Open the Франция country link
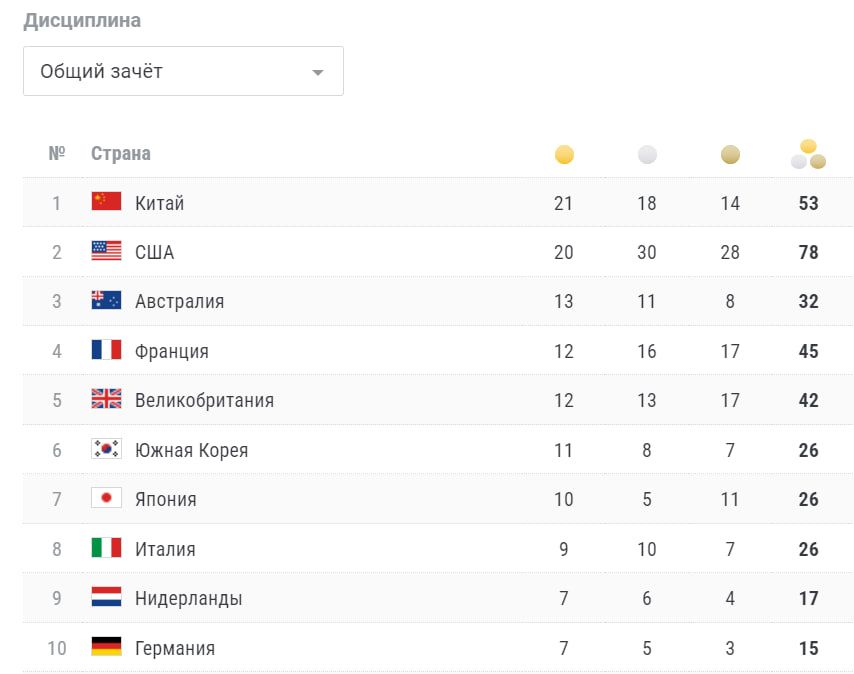Viewport: 854px width, 674px height. 172,351
